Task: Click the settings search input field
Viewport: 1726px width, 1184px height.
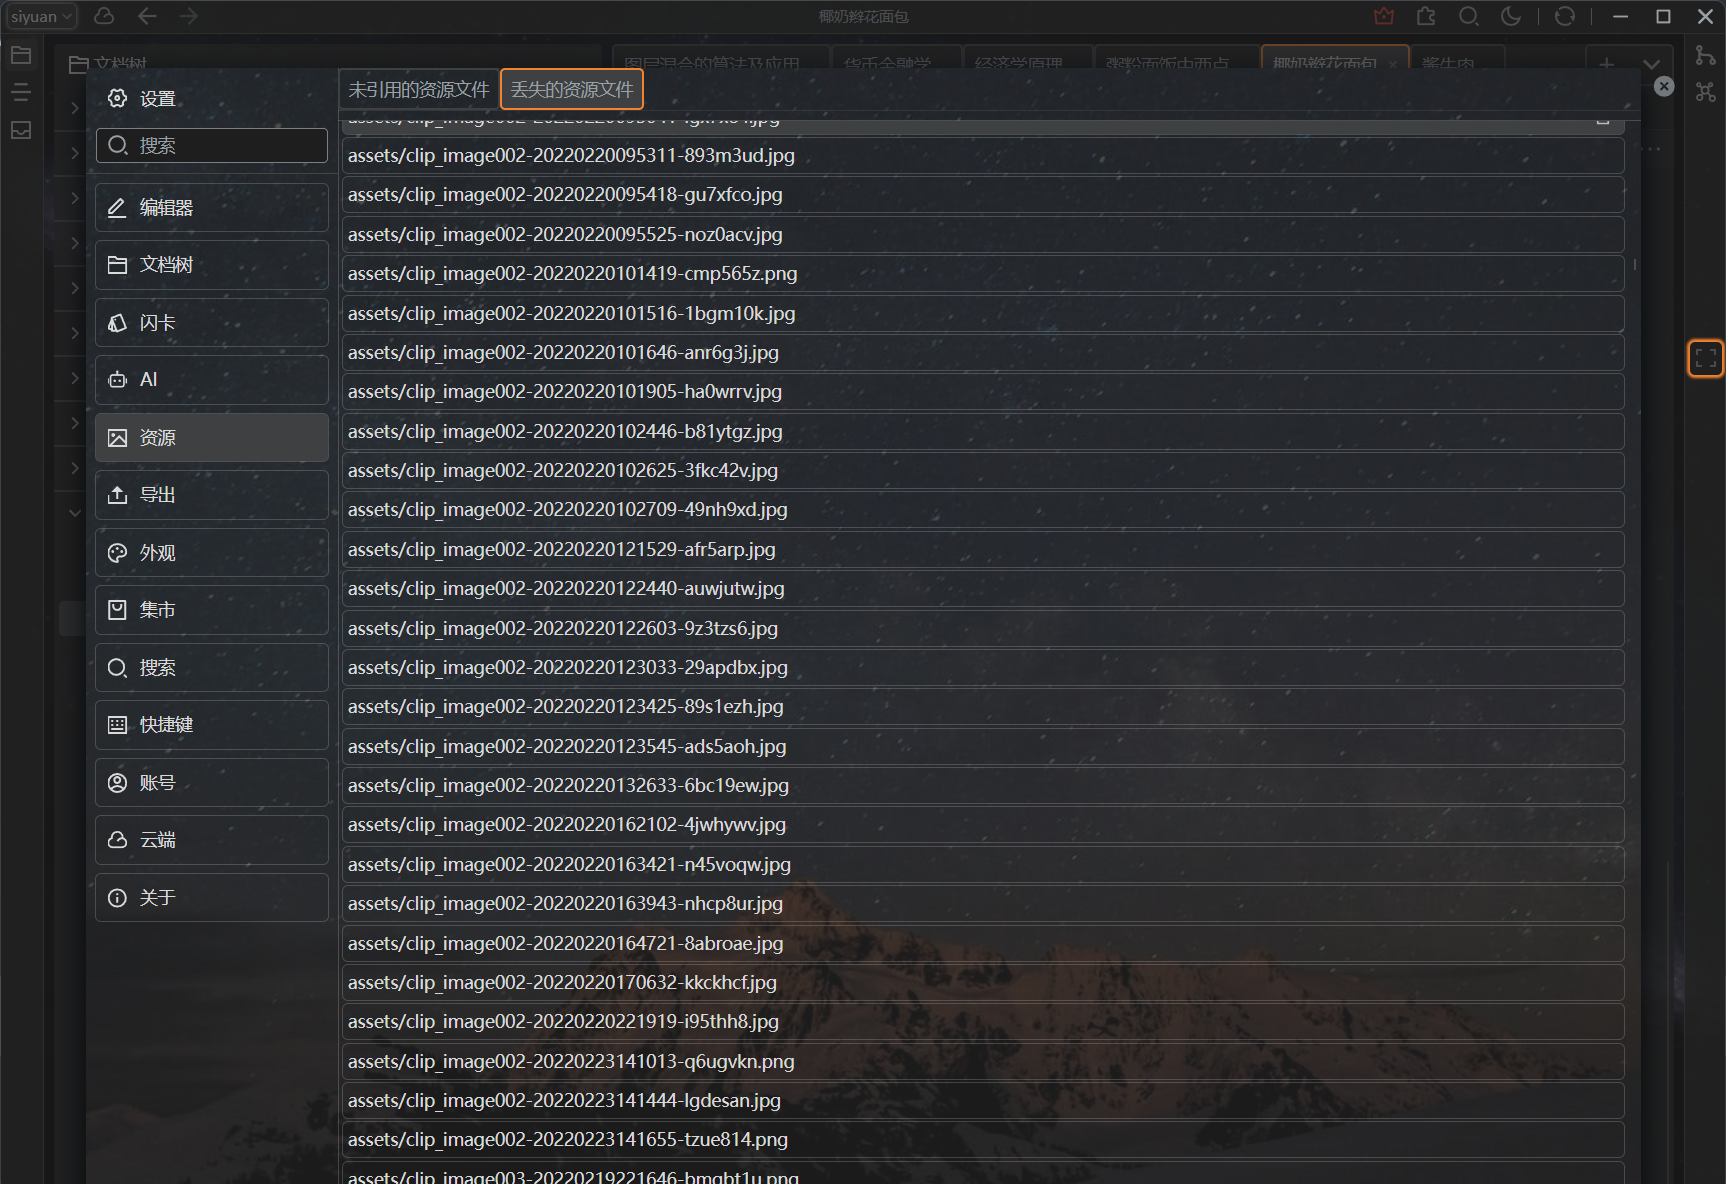Action: (x=212, y=145)
